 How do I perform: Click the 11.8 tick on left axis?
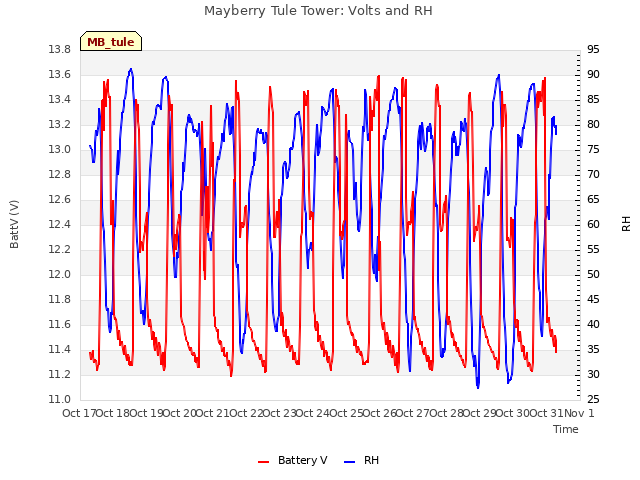click(x=60, y=300)
